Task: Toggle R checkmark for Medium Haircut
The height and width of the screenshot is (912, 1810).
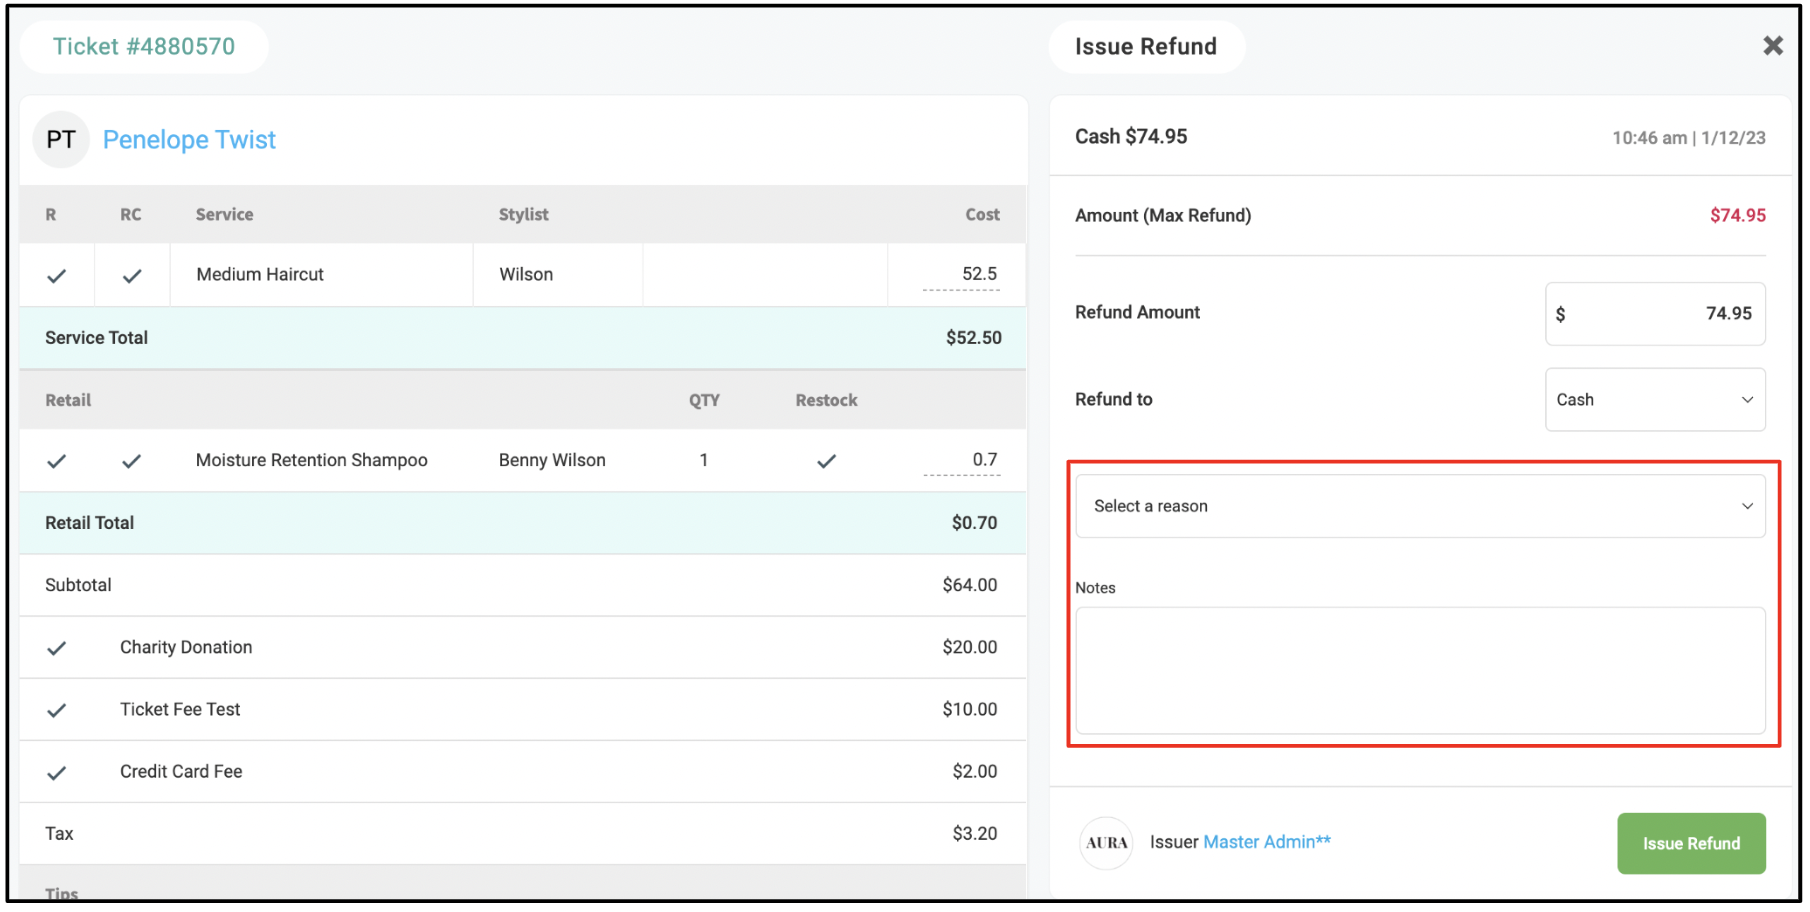Action: 57,276
